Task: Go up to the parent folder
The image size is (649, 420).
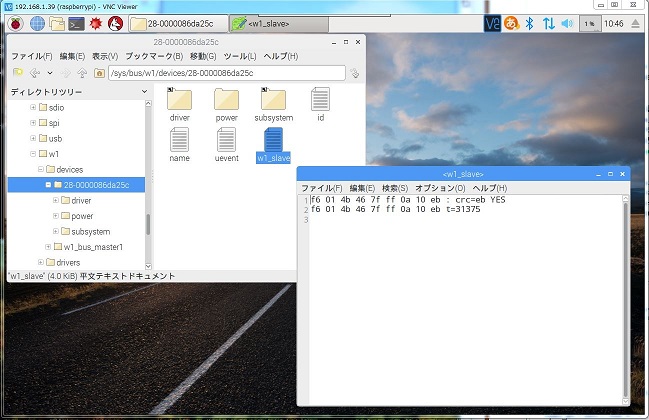Action: [80, 73]
